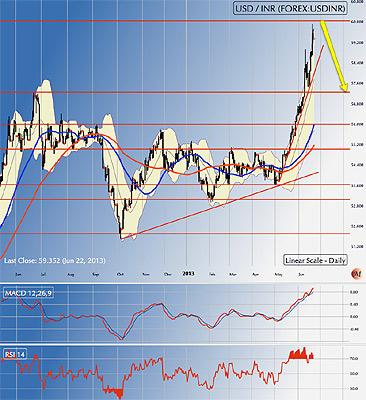Click the Feb month label on time axis

[x=212, y=274]
